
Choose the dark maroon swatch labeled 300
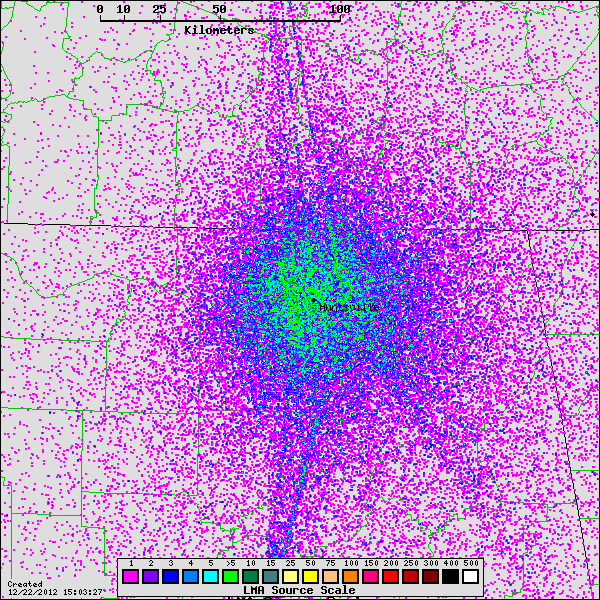(x=430, y=577)
